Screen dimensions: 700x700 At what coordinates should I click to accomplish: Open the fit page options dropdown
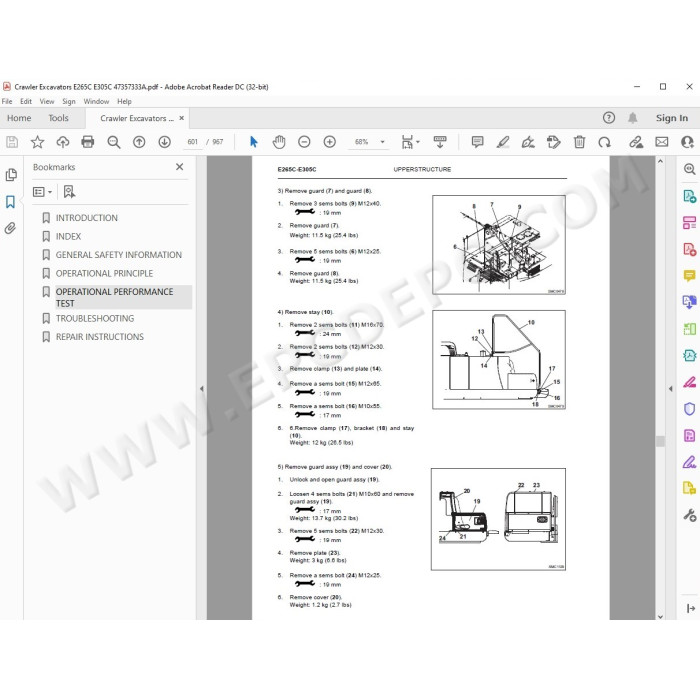(x=411, y=142)
